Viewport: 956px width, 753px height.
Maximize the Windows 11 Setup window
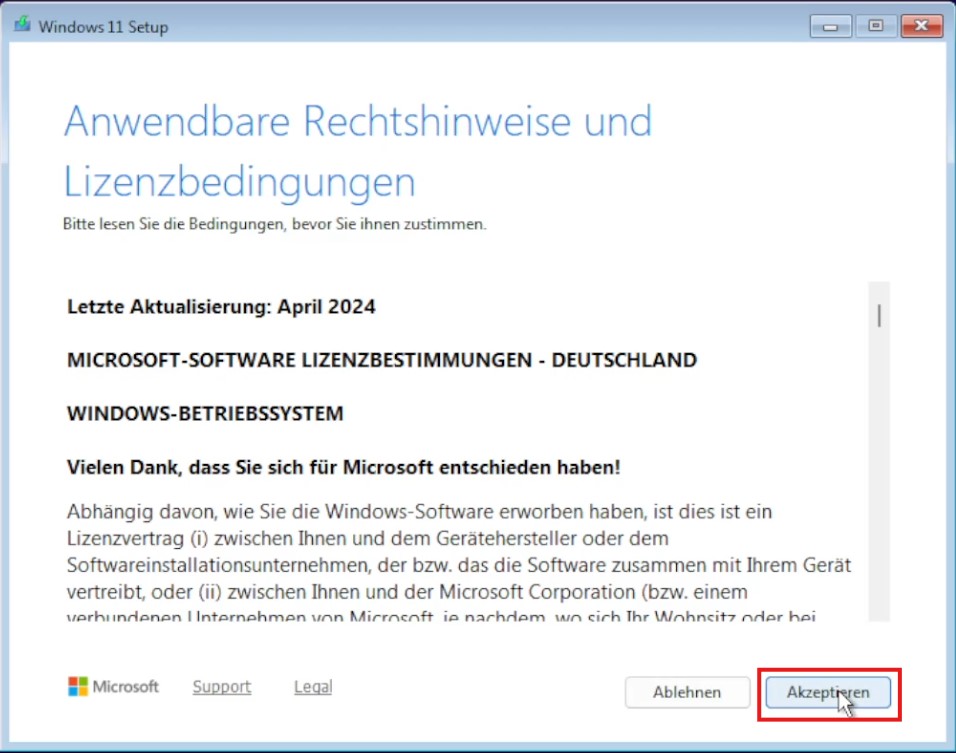pyautogui.click(x=876, y=26)
